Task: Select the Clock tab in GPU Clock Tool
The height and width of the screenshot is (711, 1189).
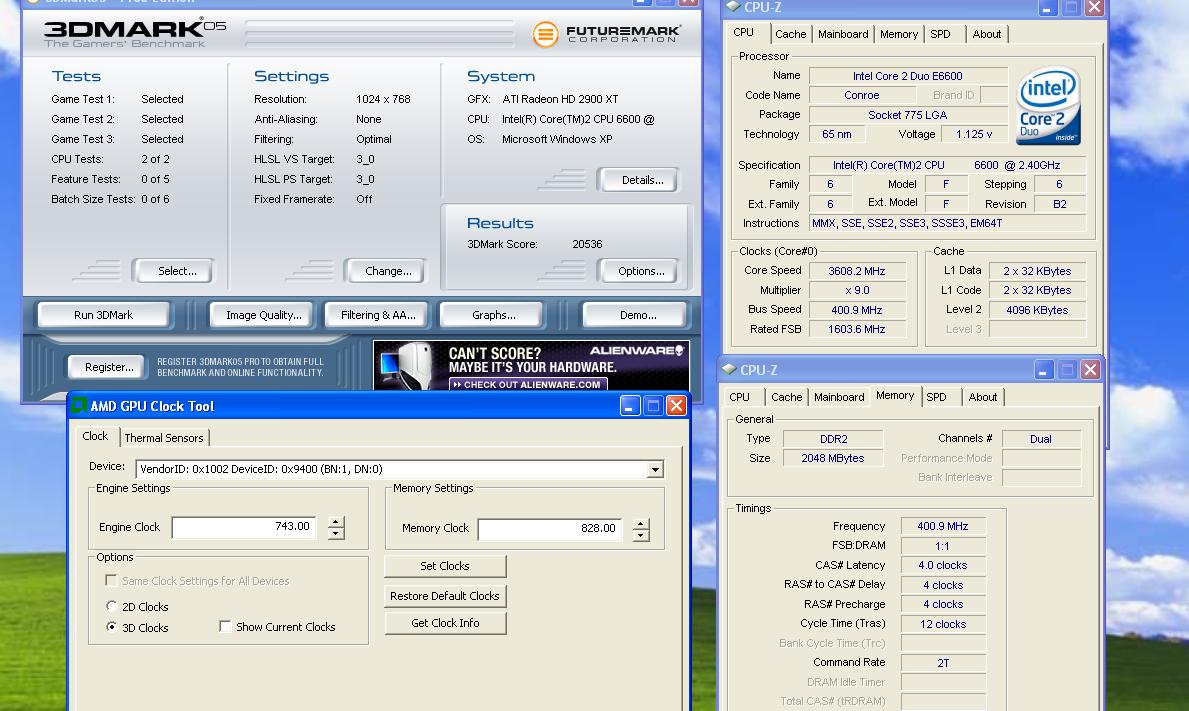Action: tap(95, 436)
